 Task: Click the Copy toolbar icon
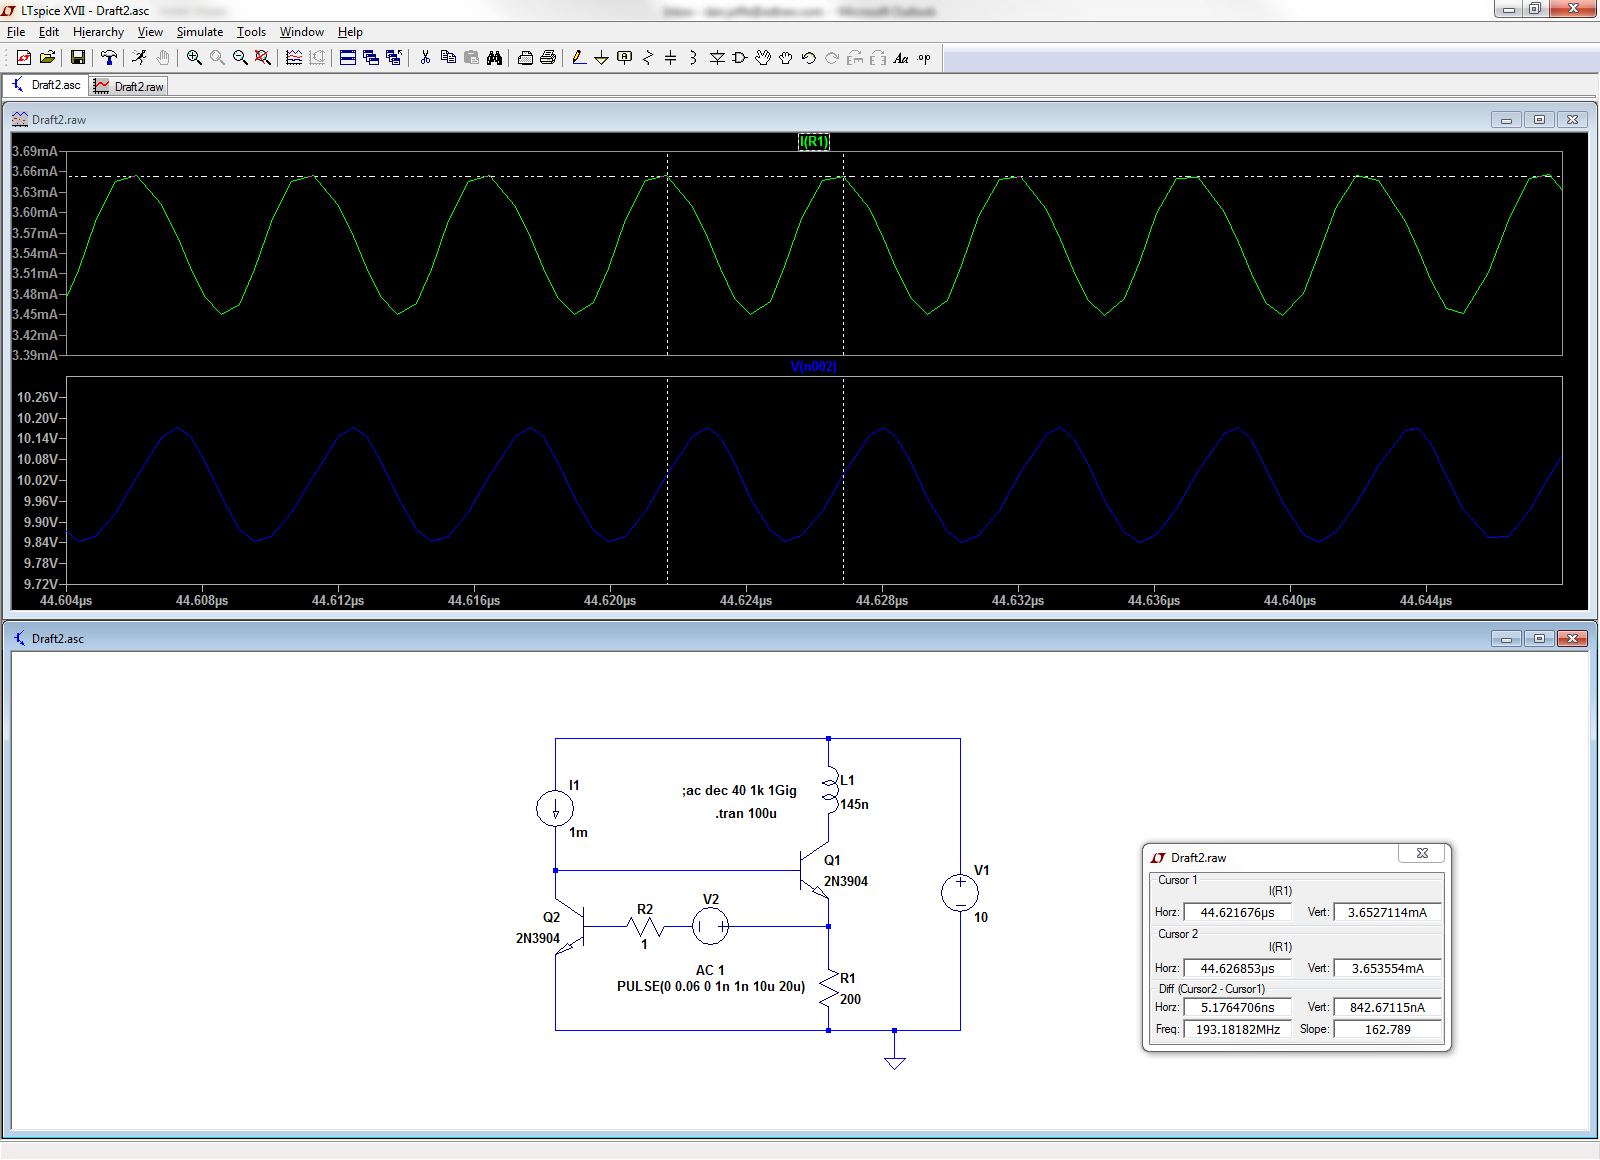(448, 58)
